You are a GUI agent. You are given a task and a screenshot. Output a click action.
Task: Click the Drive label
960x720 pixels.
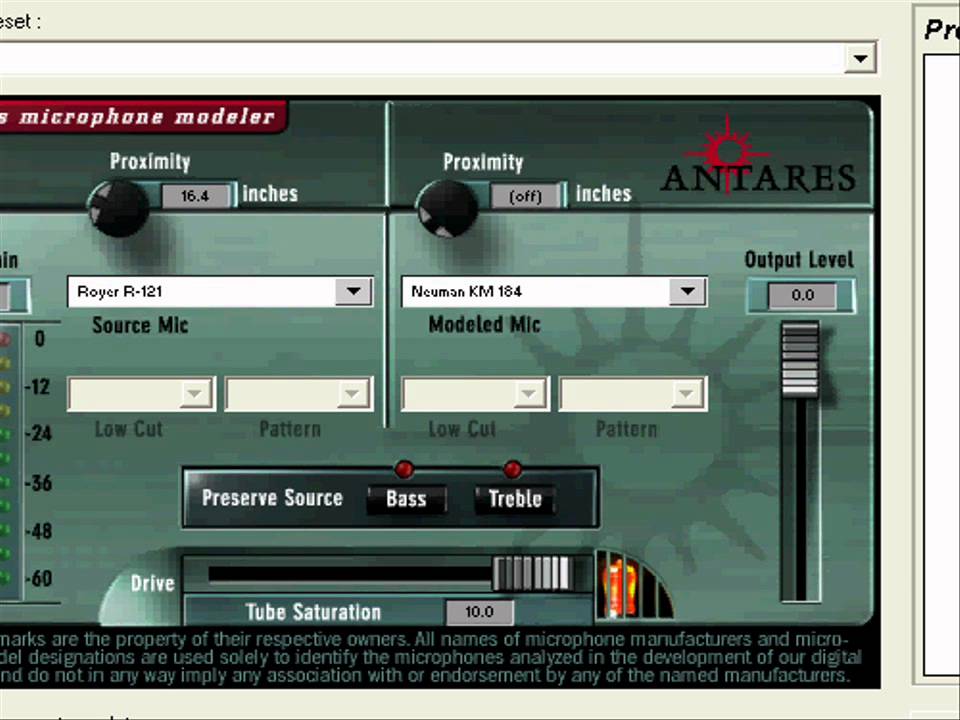pyautogui.click(x=152, y=583)
